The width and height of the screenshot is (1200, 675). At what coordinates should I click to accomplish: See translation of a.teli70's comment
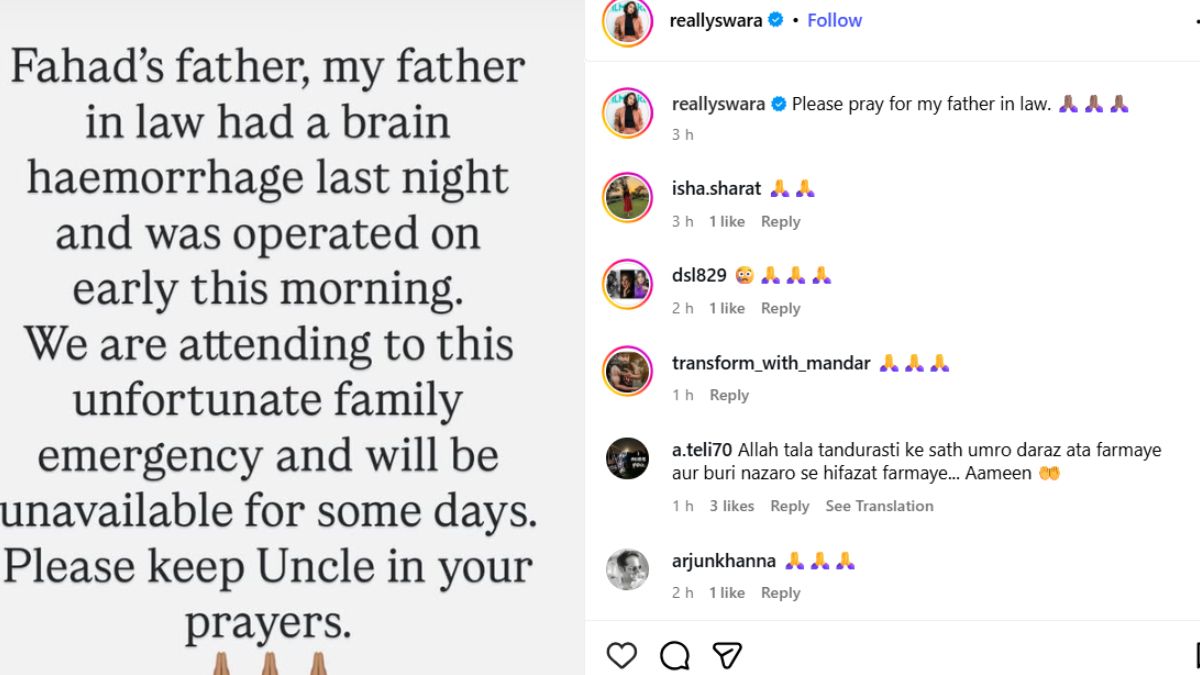pyautogui.click(x=879, y=506)
